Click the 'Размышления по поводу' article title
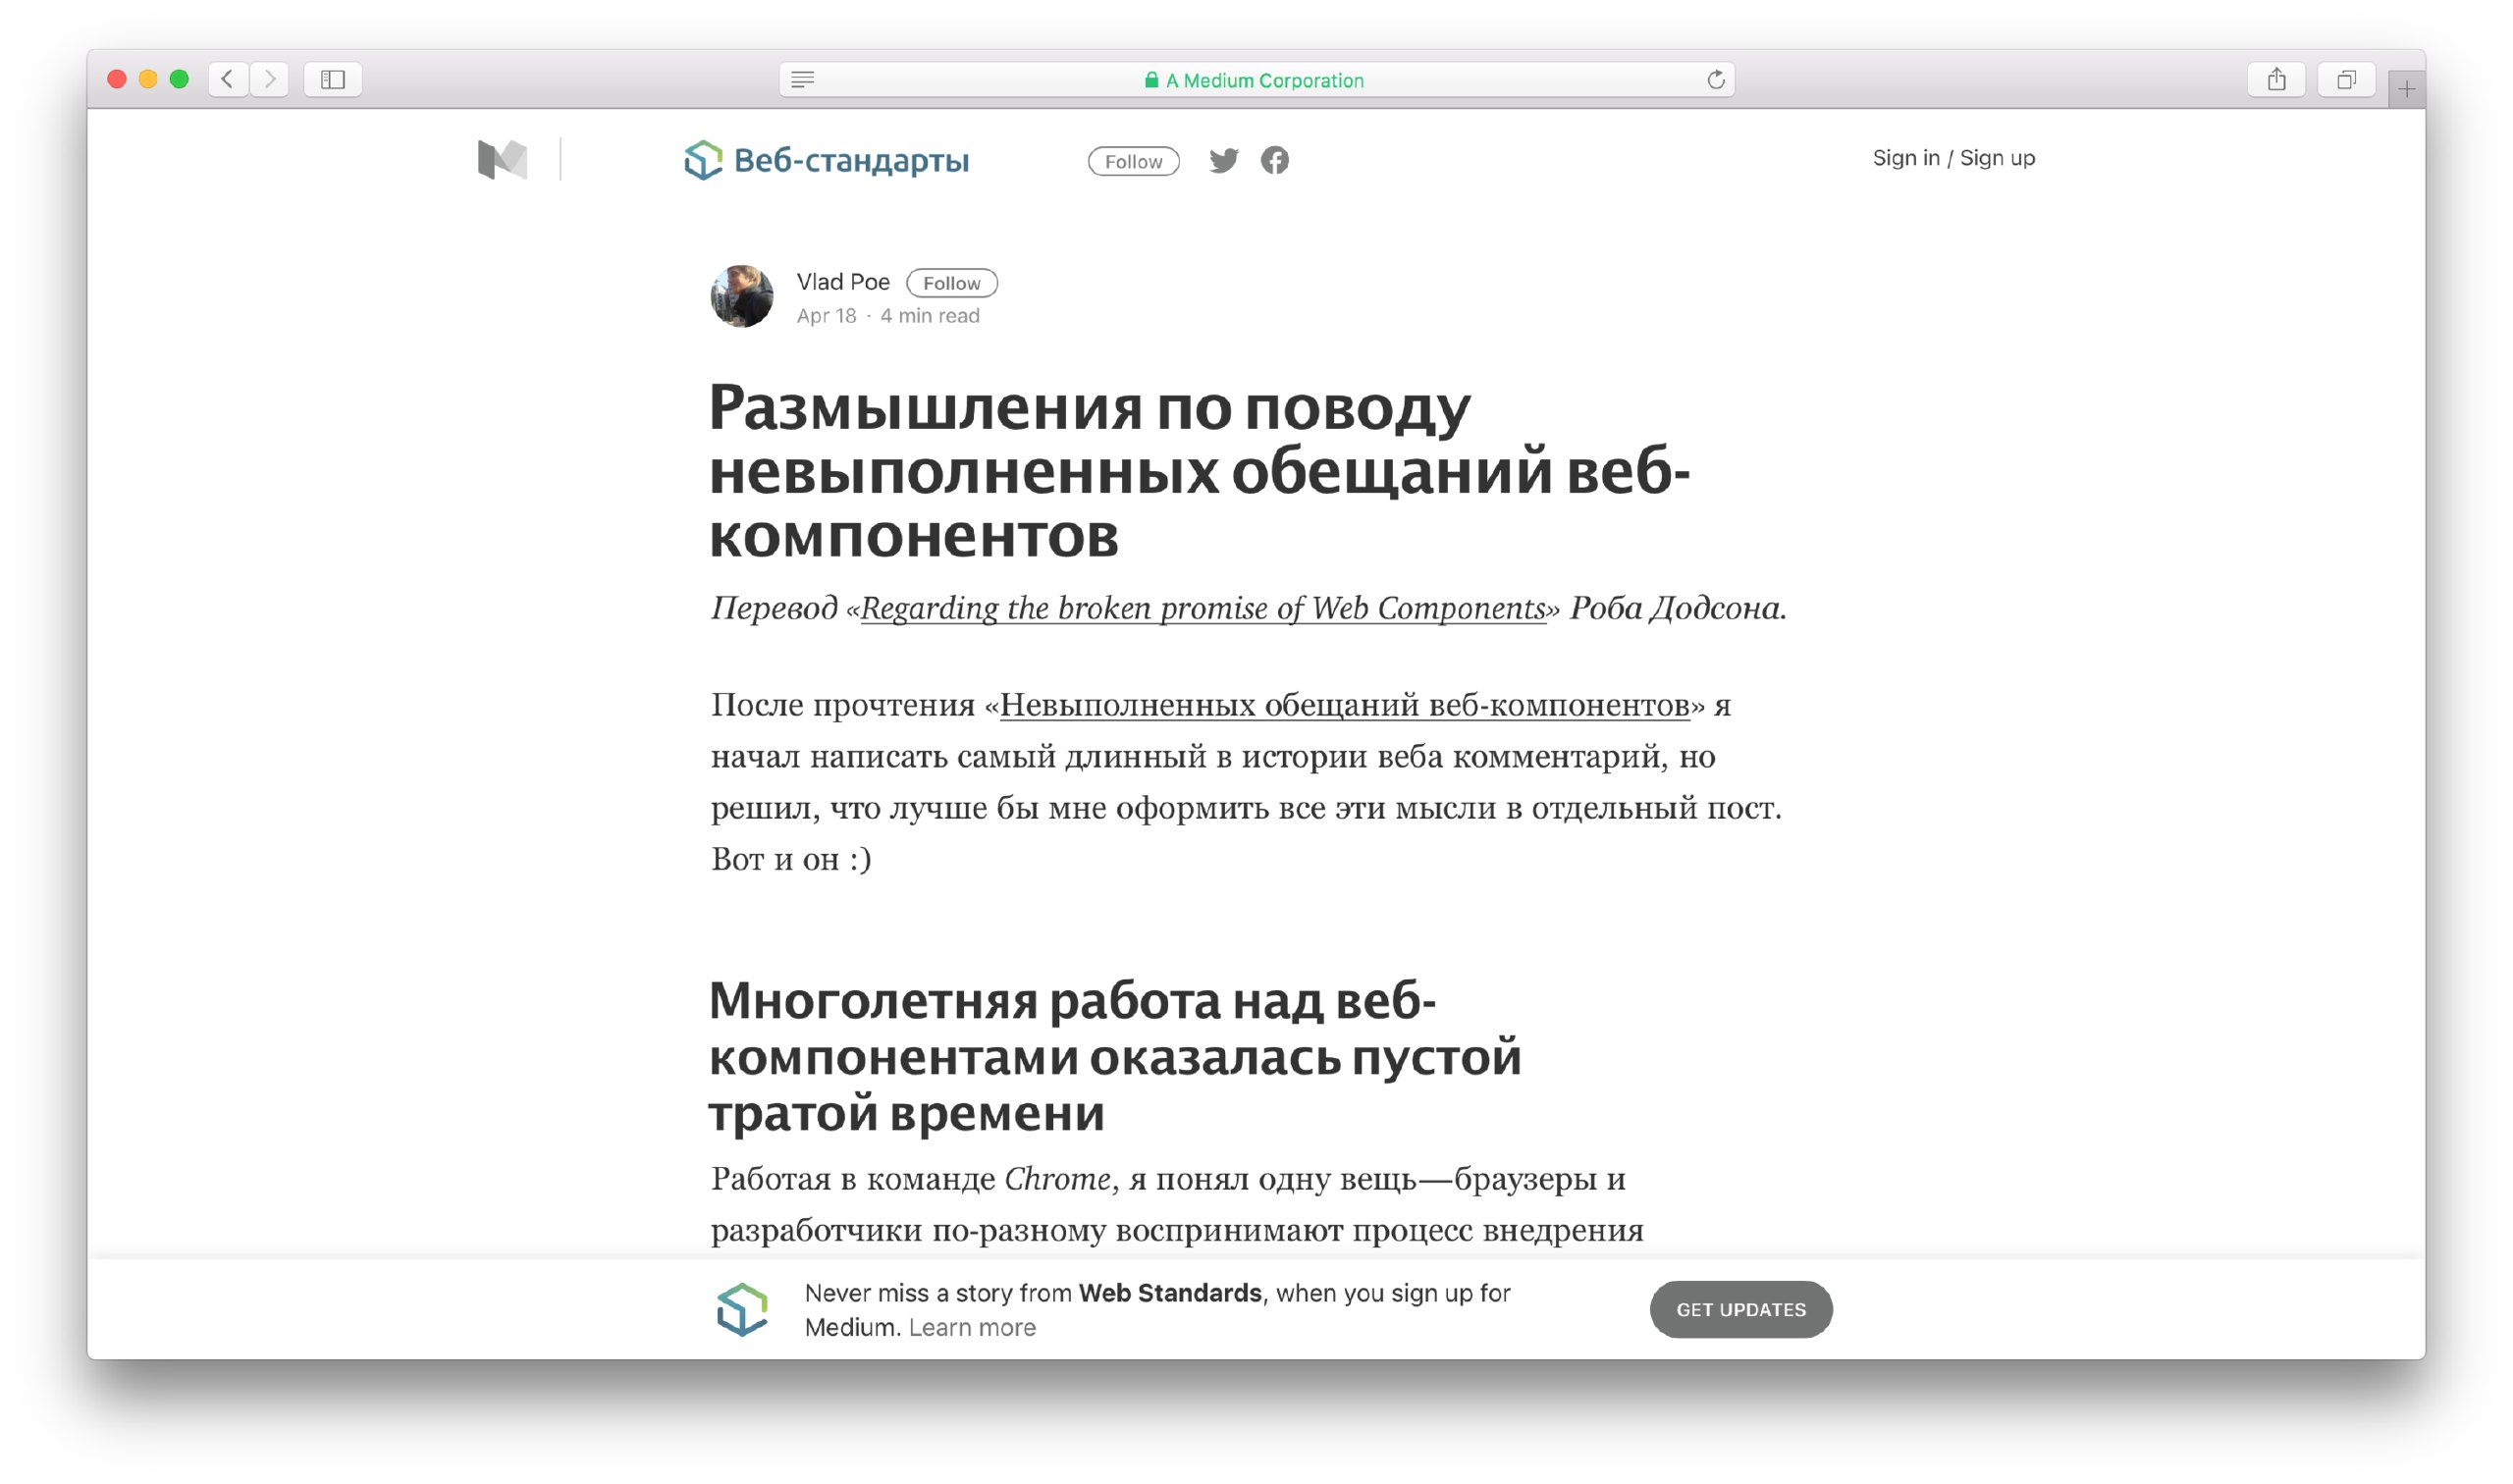Image resolution: width=2513 pixels, height=1484 pixels. pos(1199,472)
